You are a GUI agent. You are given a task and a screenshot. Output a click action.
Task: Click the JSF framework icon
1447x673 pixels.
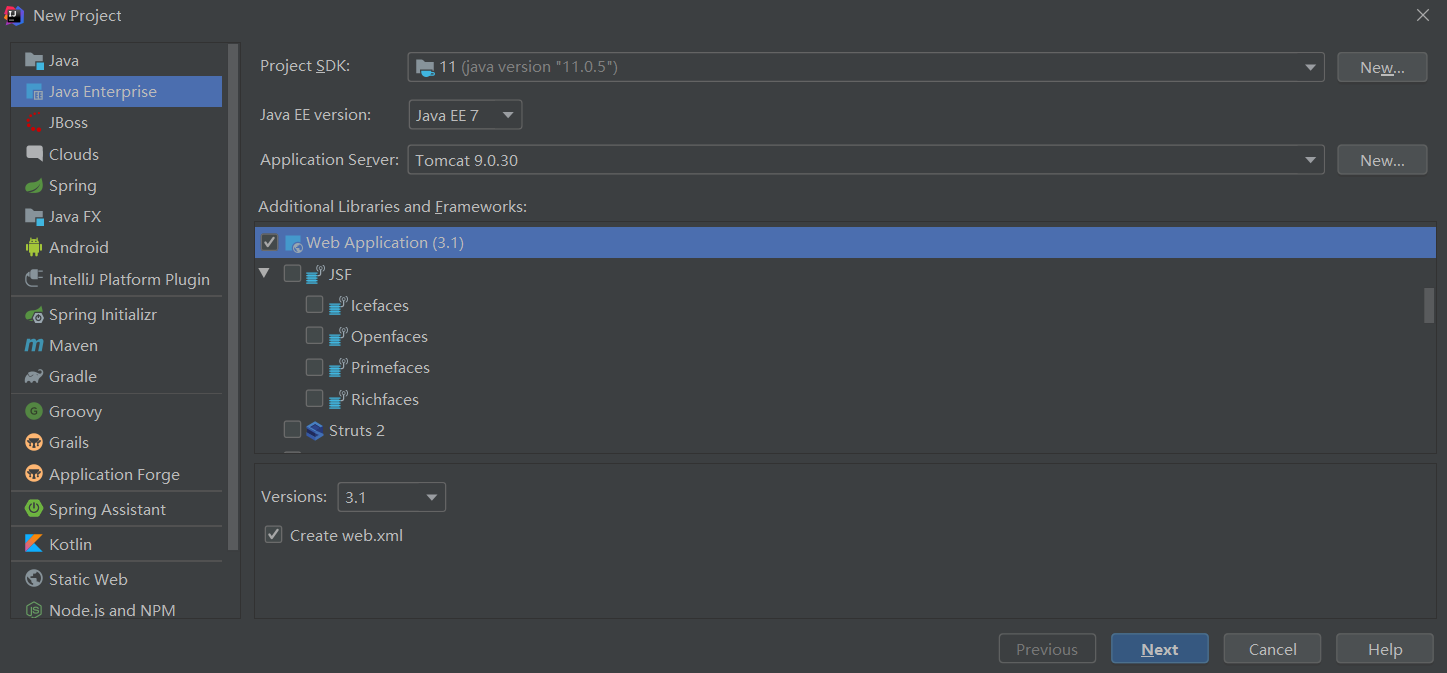click(x=316, y=274)
